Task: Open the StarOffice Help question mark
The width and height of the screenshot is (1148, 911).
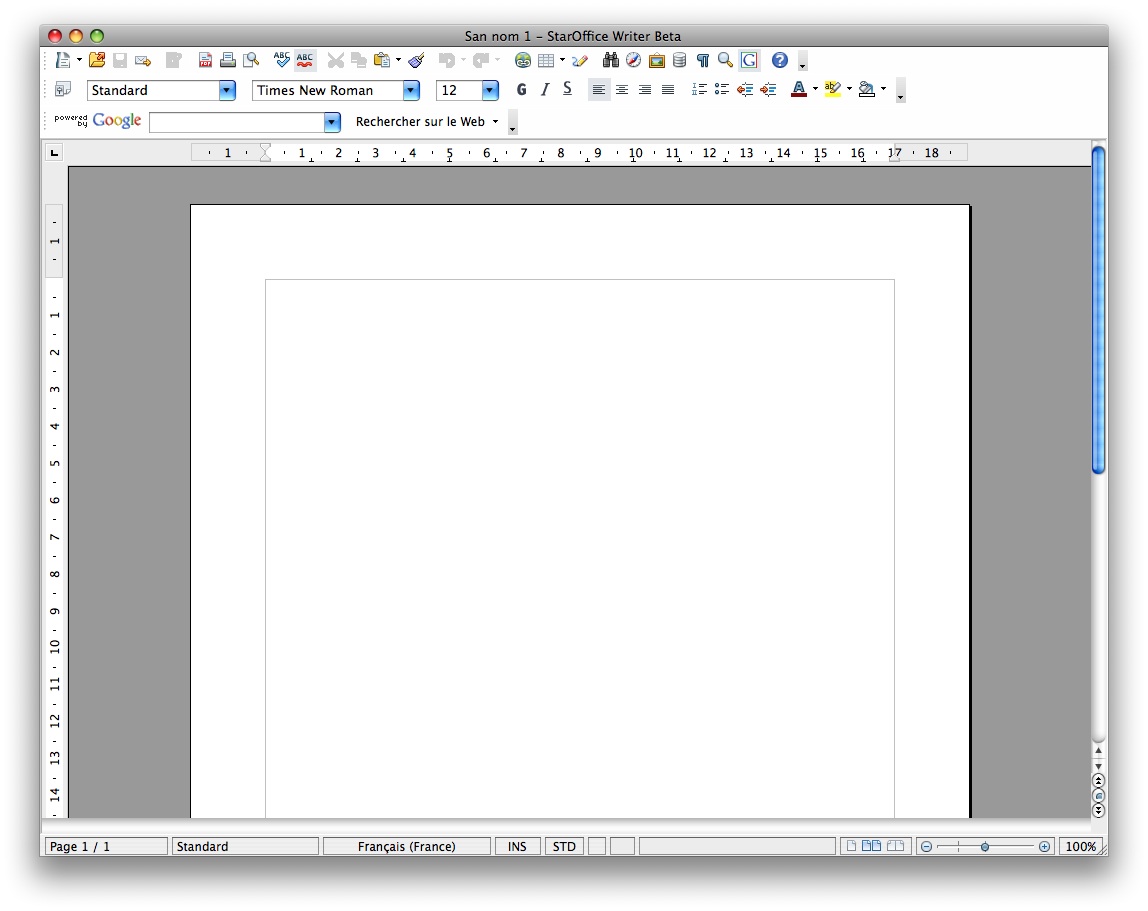Action: (x=780, y=60)
